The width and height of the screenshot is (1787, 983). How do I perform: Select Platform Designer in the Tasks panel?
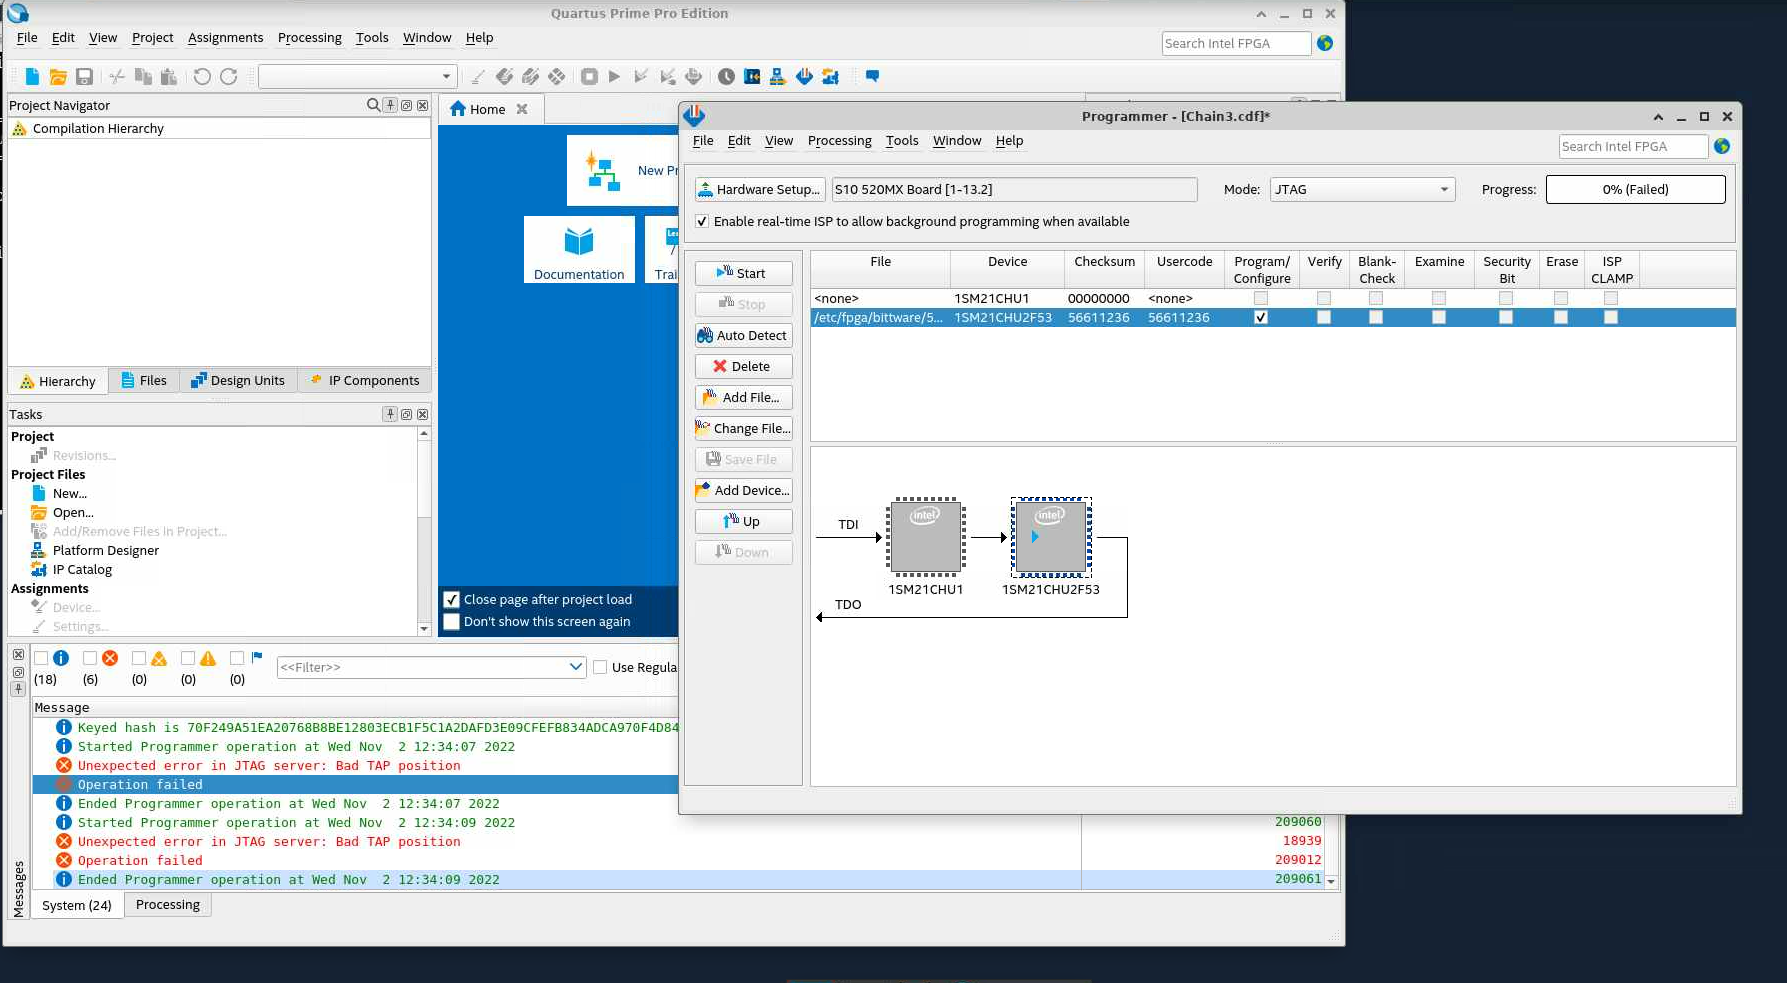coord(105,551)
